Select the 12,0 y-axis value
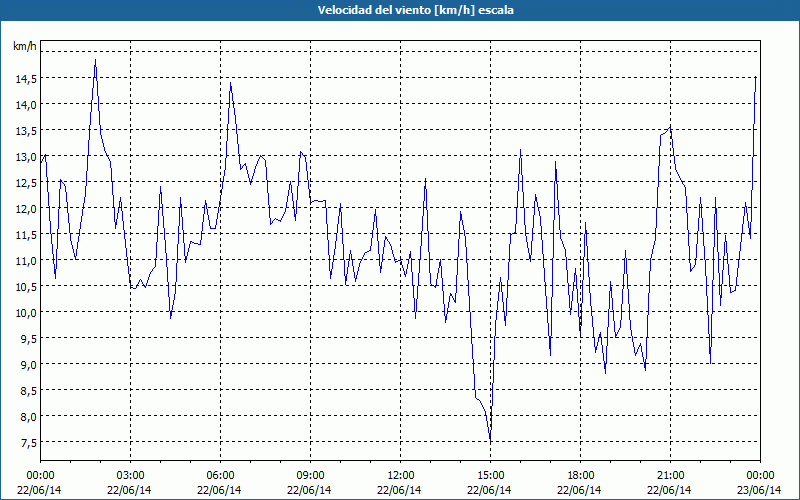Image resolution: width=800 pixels, height=500 pixels. point(25,209)
